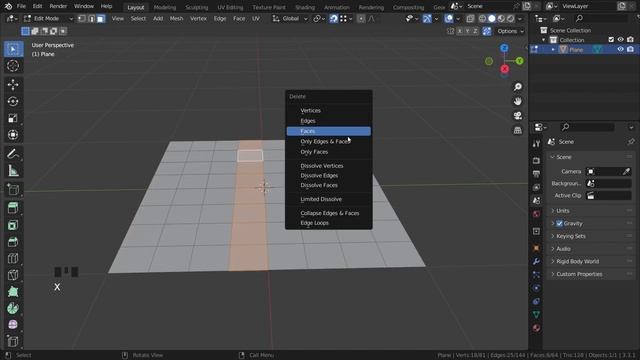Select the Smooth tool
640x360 pixels.
13,324
